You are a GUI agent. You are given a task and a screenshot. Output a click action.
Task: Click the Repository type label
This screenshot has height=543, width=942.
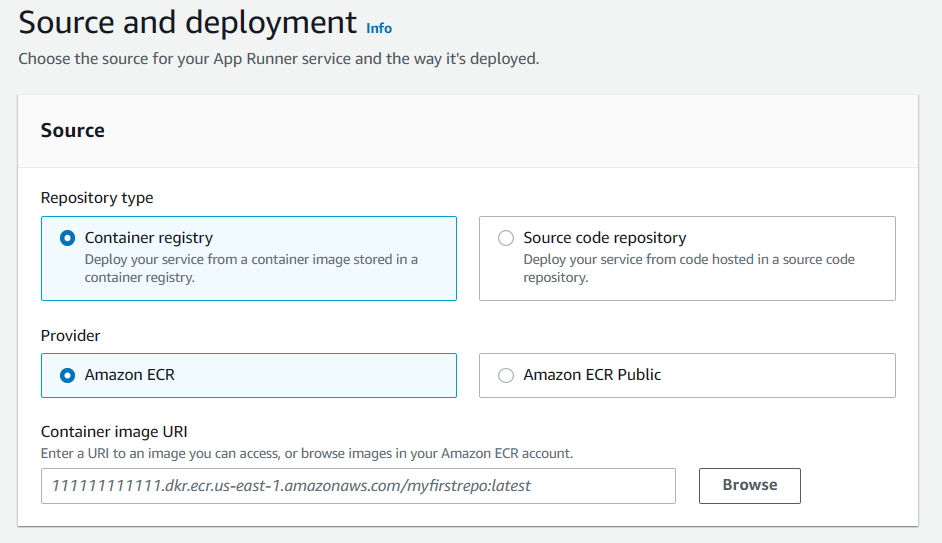97,197
